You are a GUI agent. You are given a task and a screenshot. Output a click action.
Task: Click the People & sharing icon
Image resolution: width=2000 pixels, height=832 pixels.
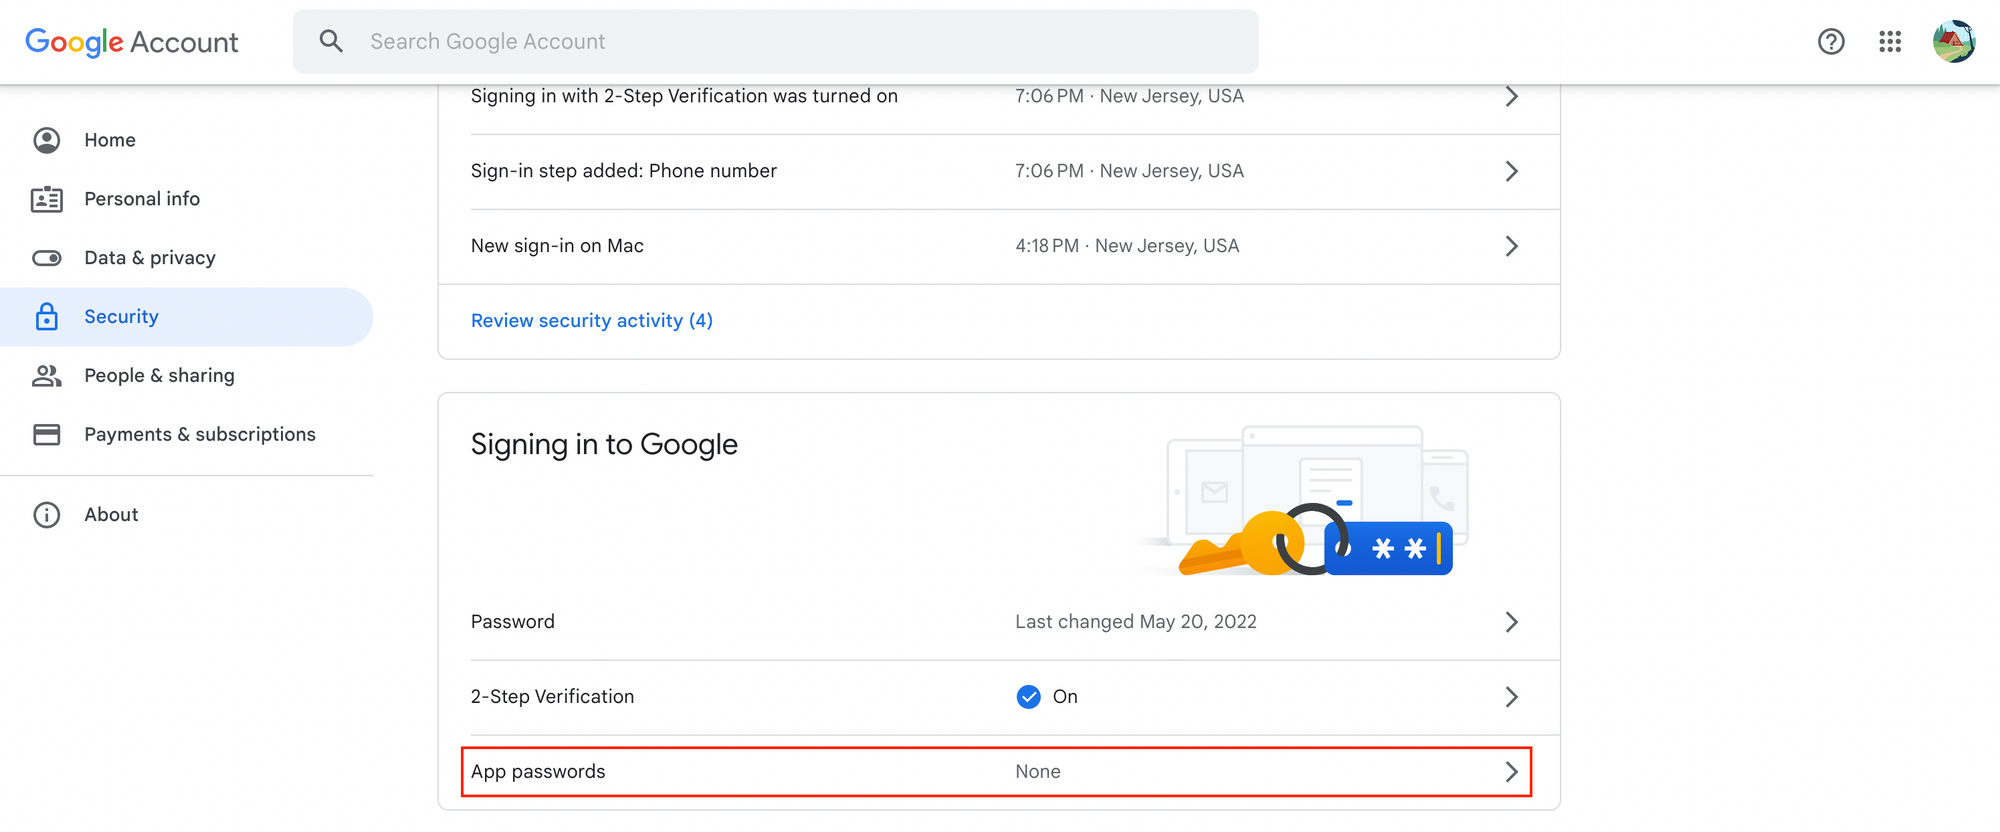(47, 376)
